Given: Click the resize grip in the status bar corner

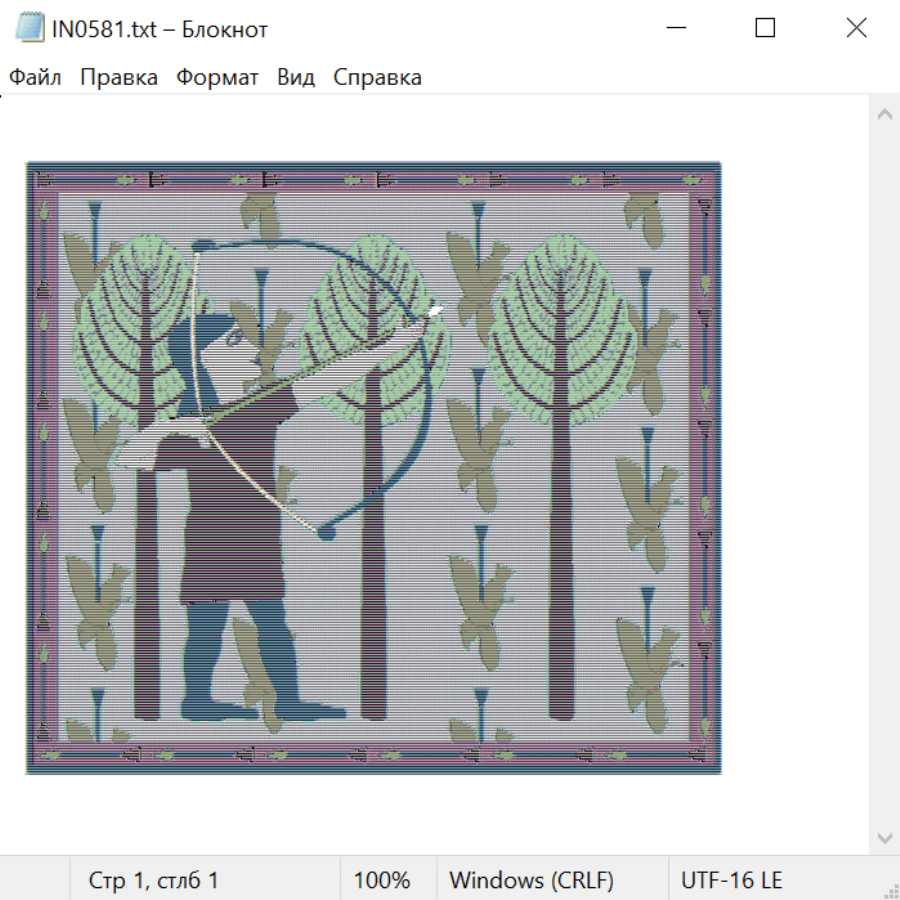Looking at the screenshot, I should click(890, 890).
